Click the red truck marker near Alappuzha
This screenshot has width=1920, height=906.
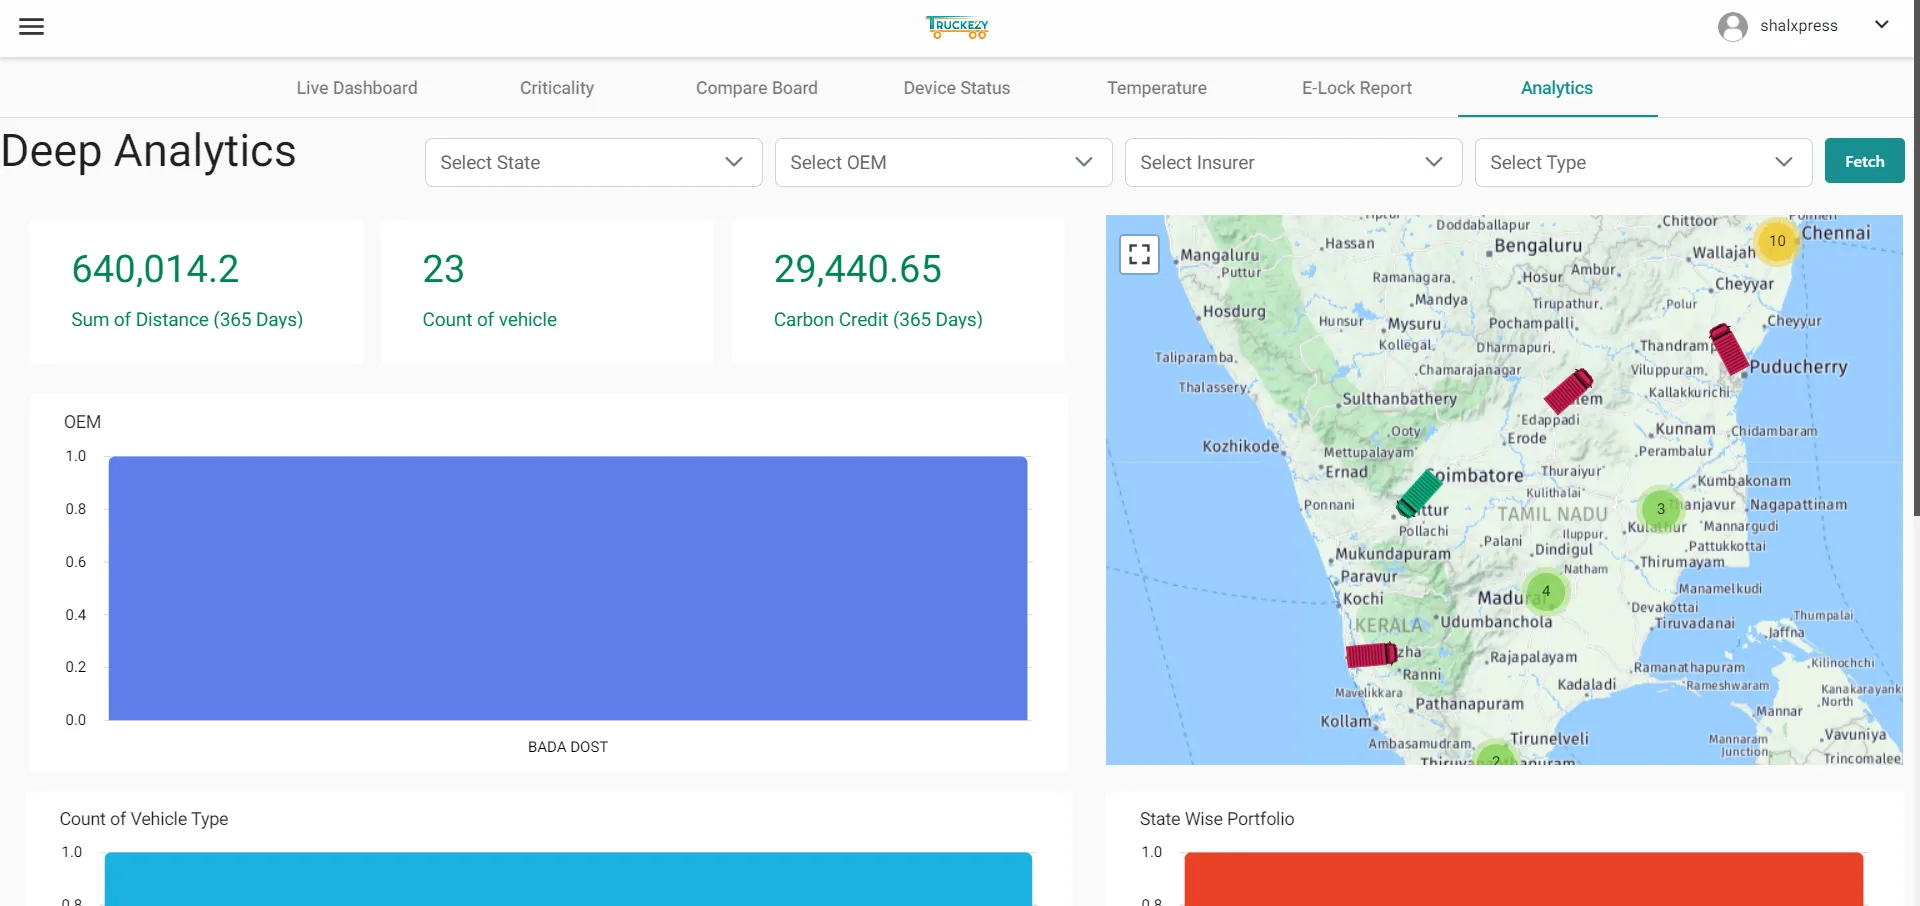point(1371,655)
